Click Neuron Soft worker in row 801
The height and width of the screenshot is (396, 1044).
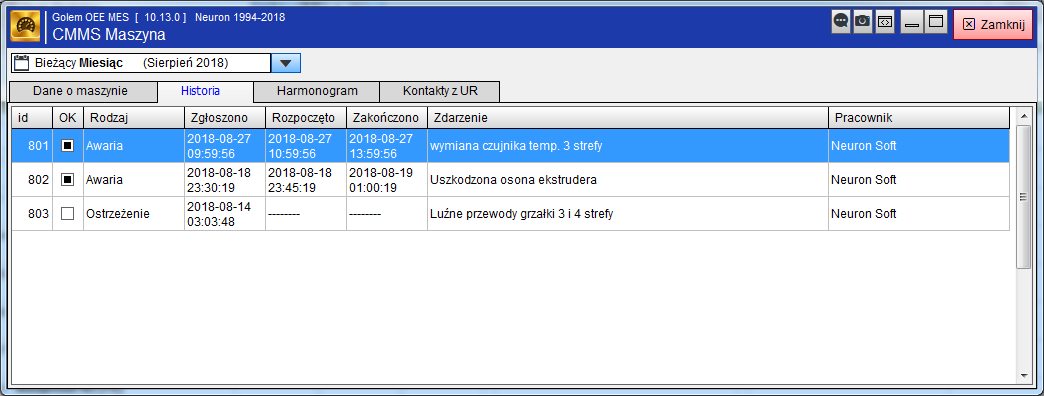click(x=919, y=145)
